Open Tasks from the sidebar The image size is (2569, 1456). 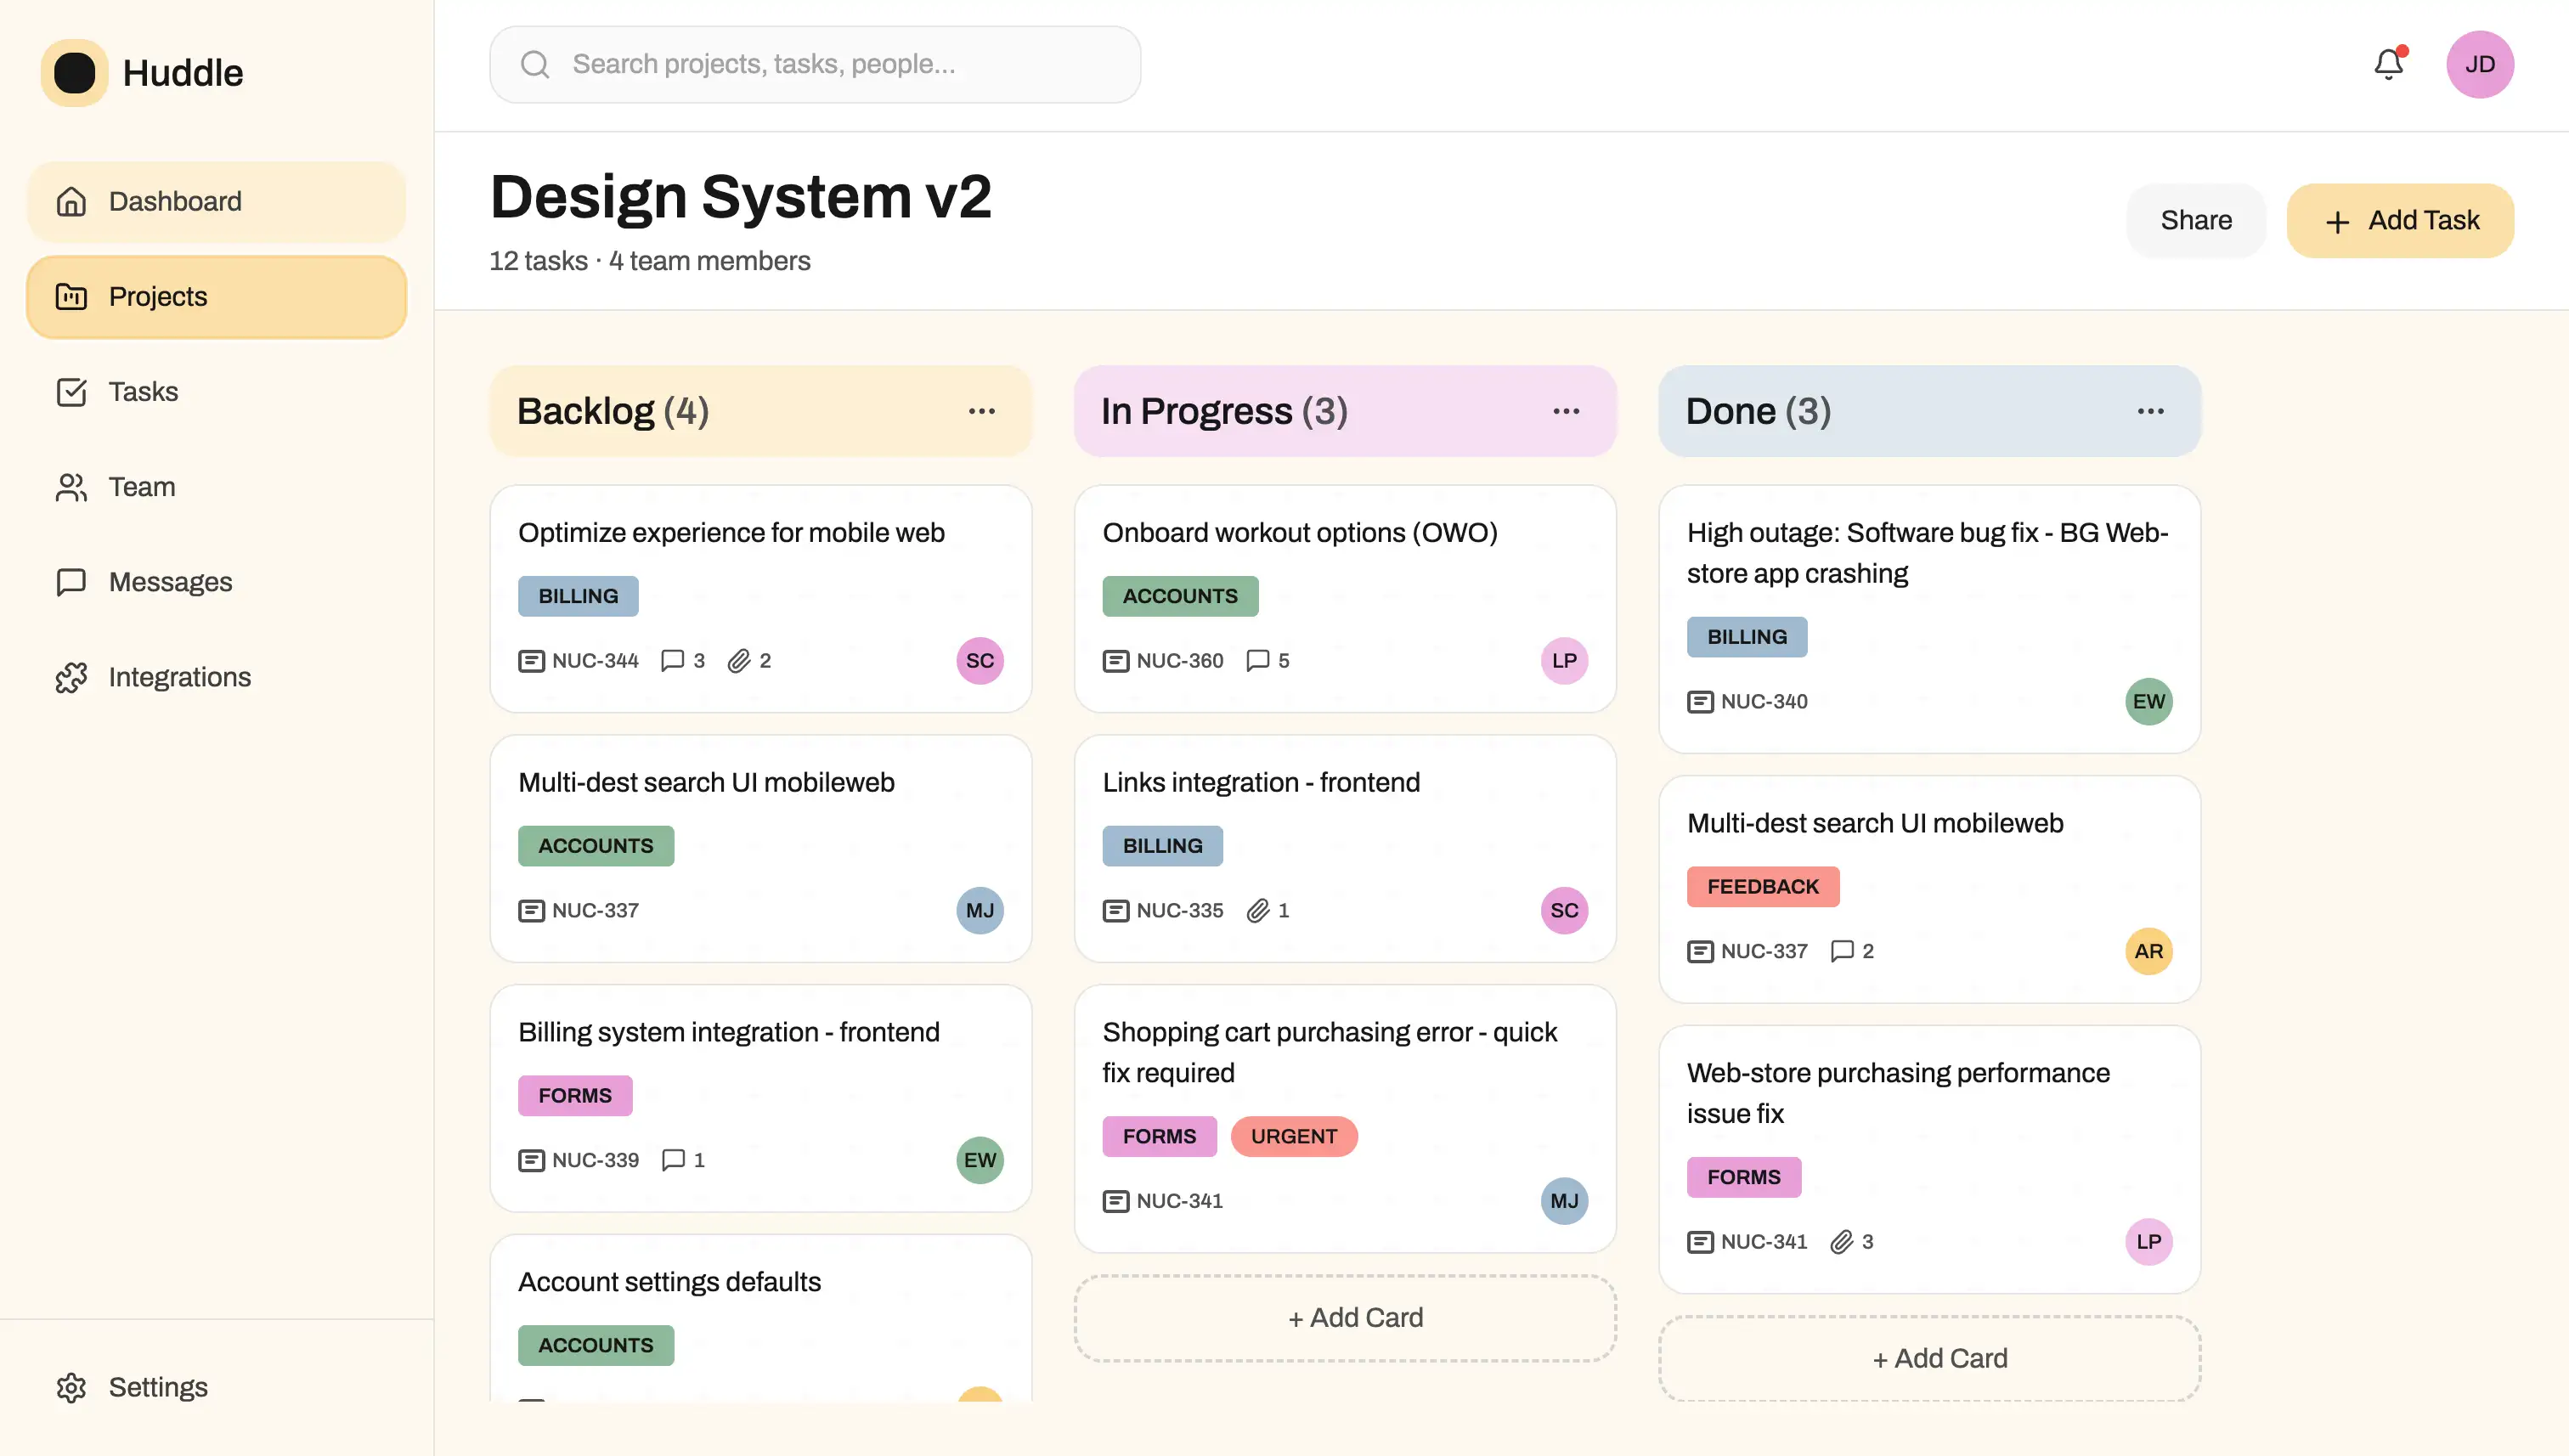pyautogui.click(x=143, y=392)
